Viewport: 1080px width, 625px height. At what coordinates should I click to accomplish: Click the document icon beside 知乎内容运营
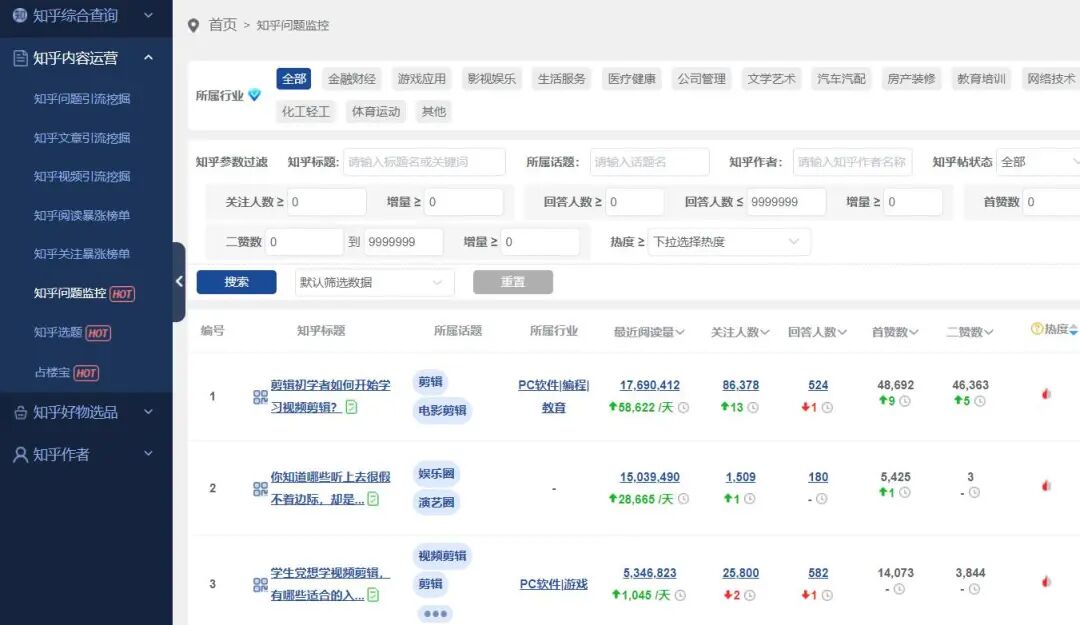point(21,58)
